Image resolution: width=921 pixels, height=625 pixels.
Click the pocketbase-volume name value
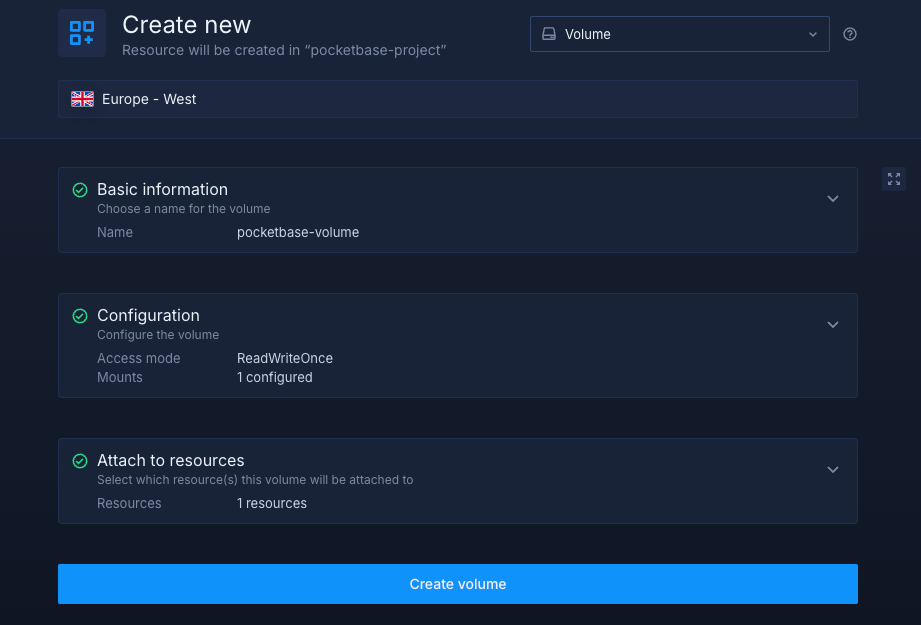tap(297, 232)
